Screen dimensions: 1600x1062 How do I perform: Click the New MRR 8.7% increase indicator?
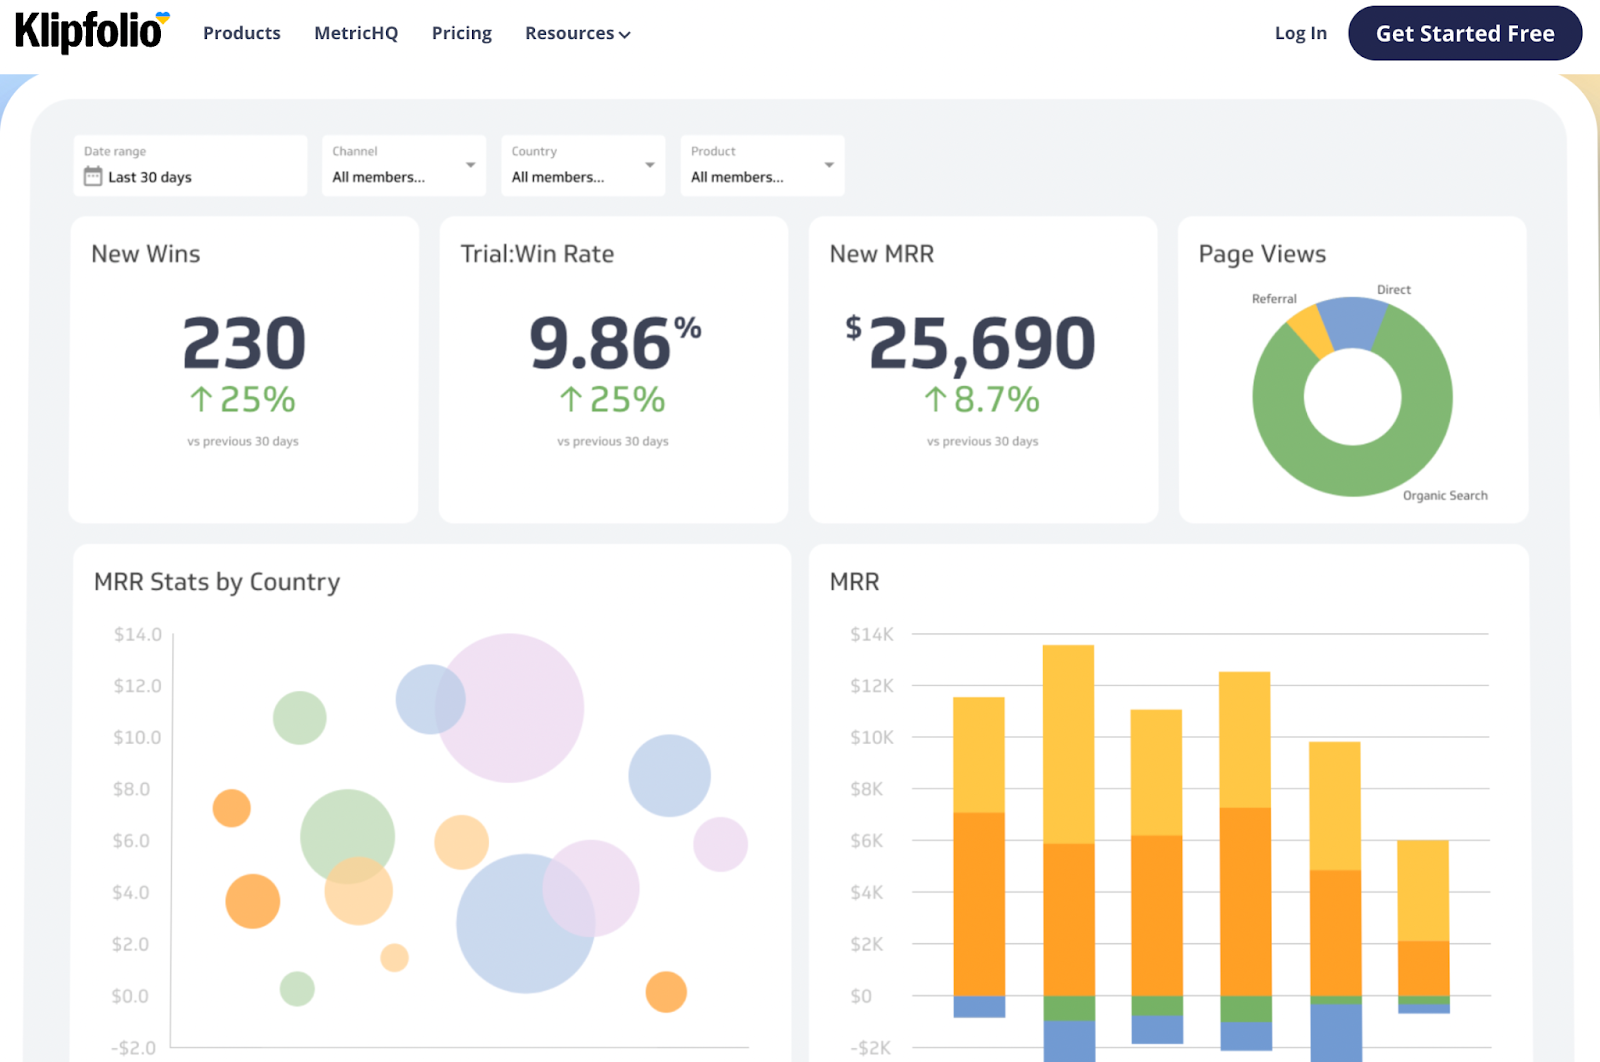982,400
